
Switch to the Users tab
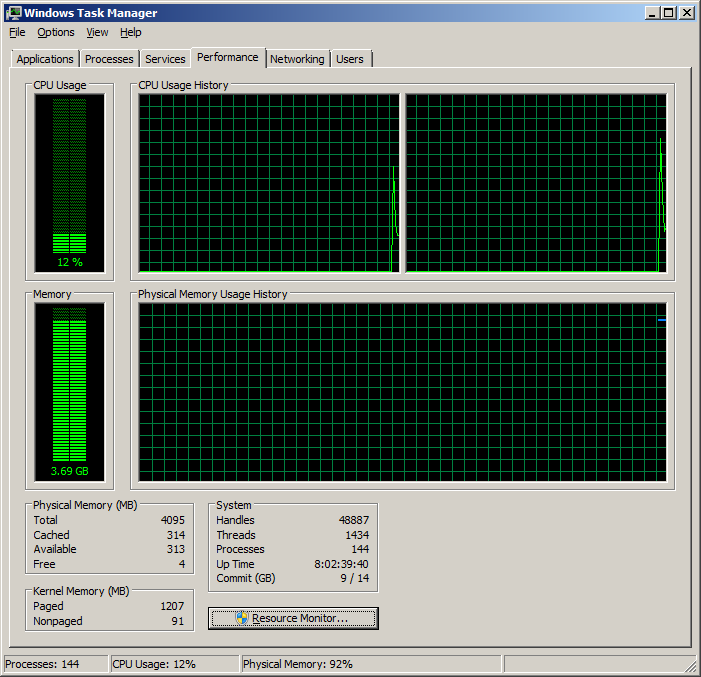tap(350, 59)
